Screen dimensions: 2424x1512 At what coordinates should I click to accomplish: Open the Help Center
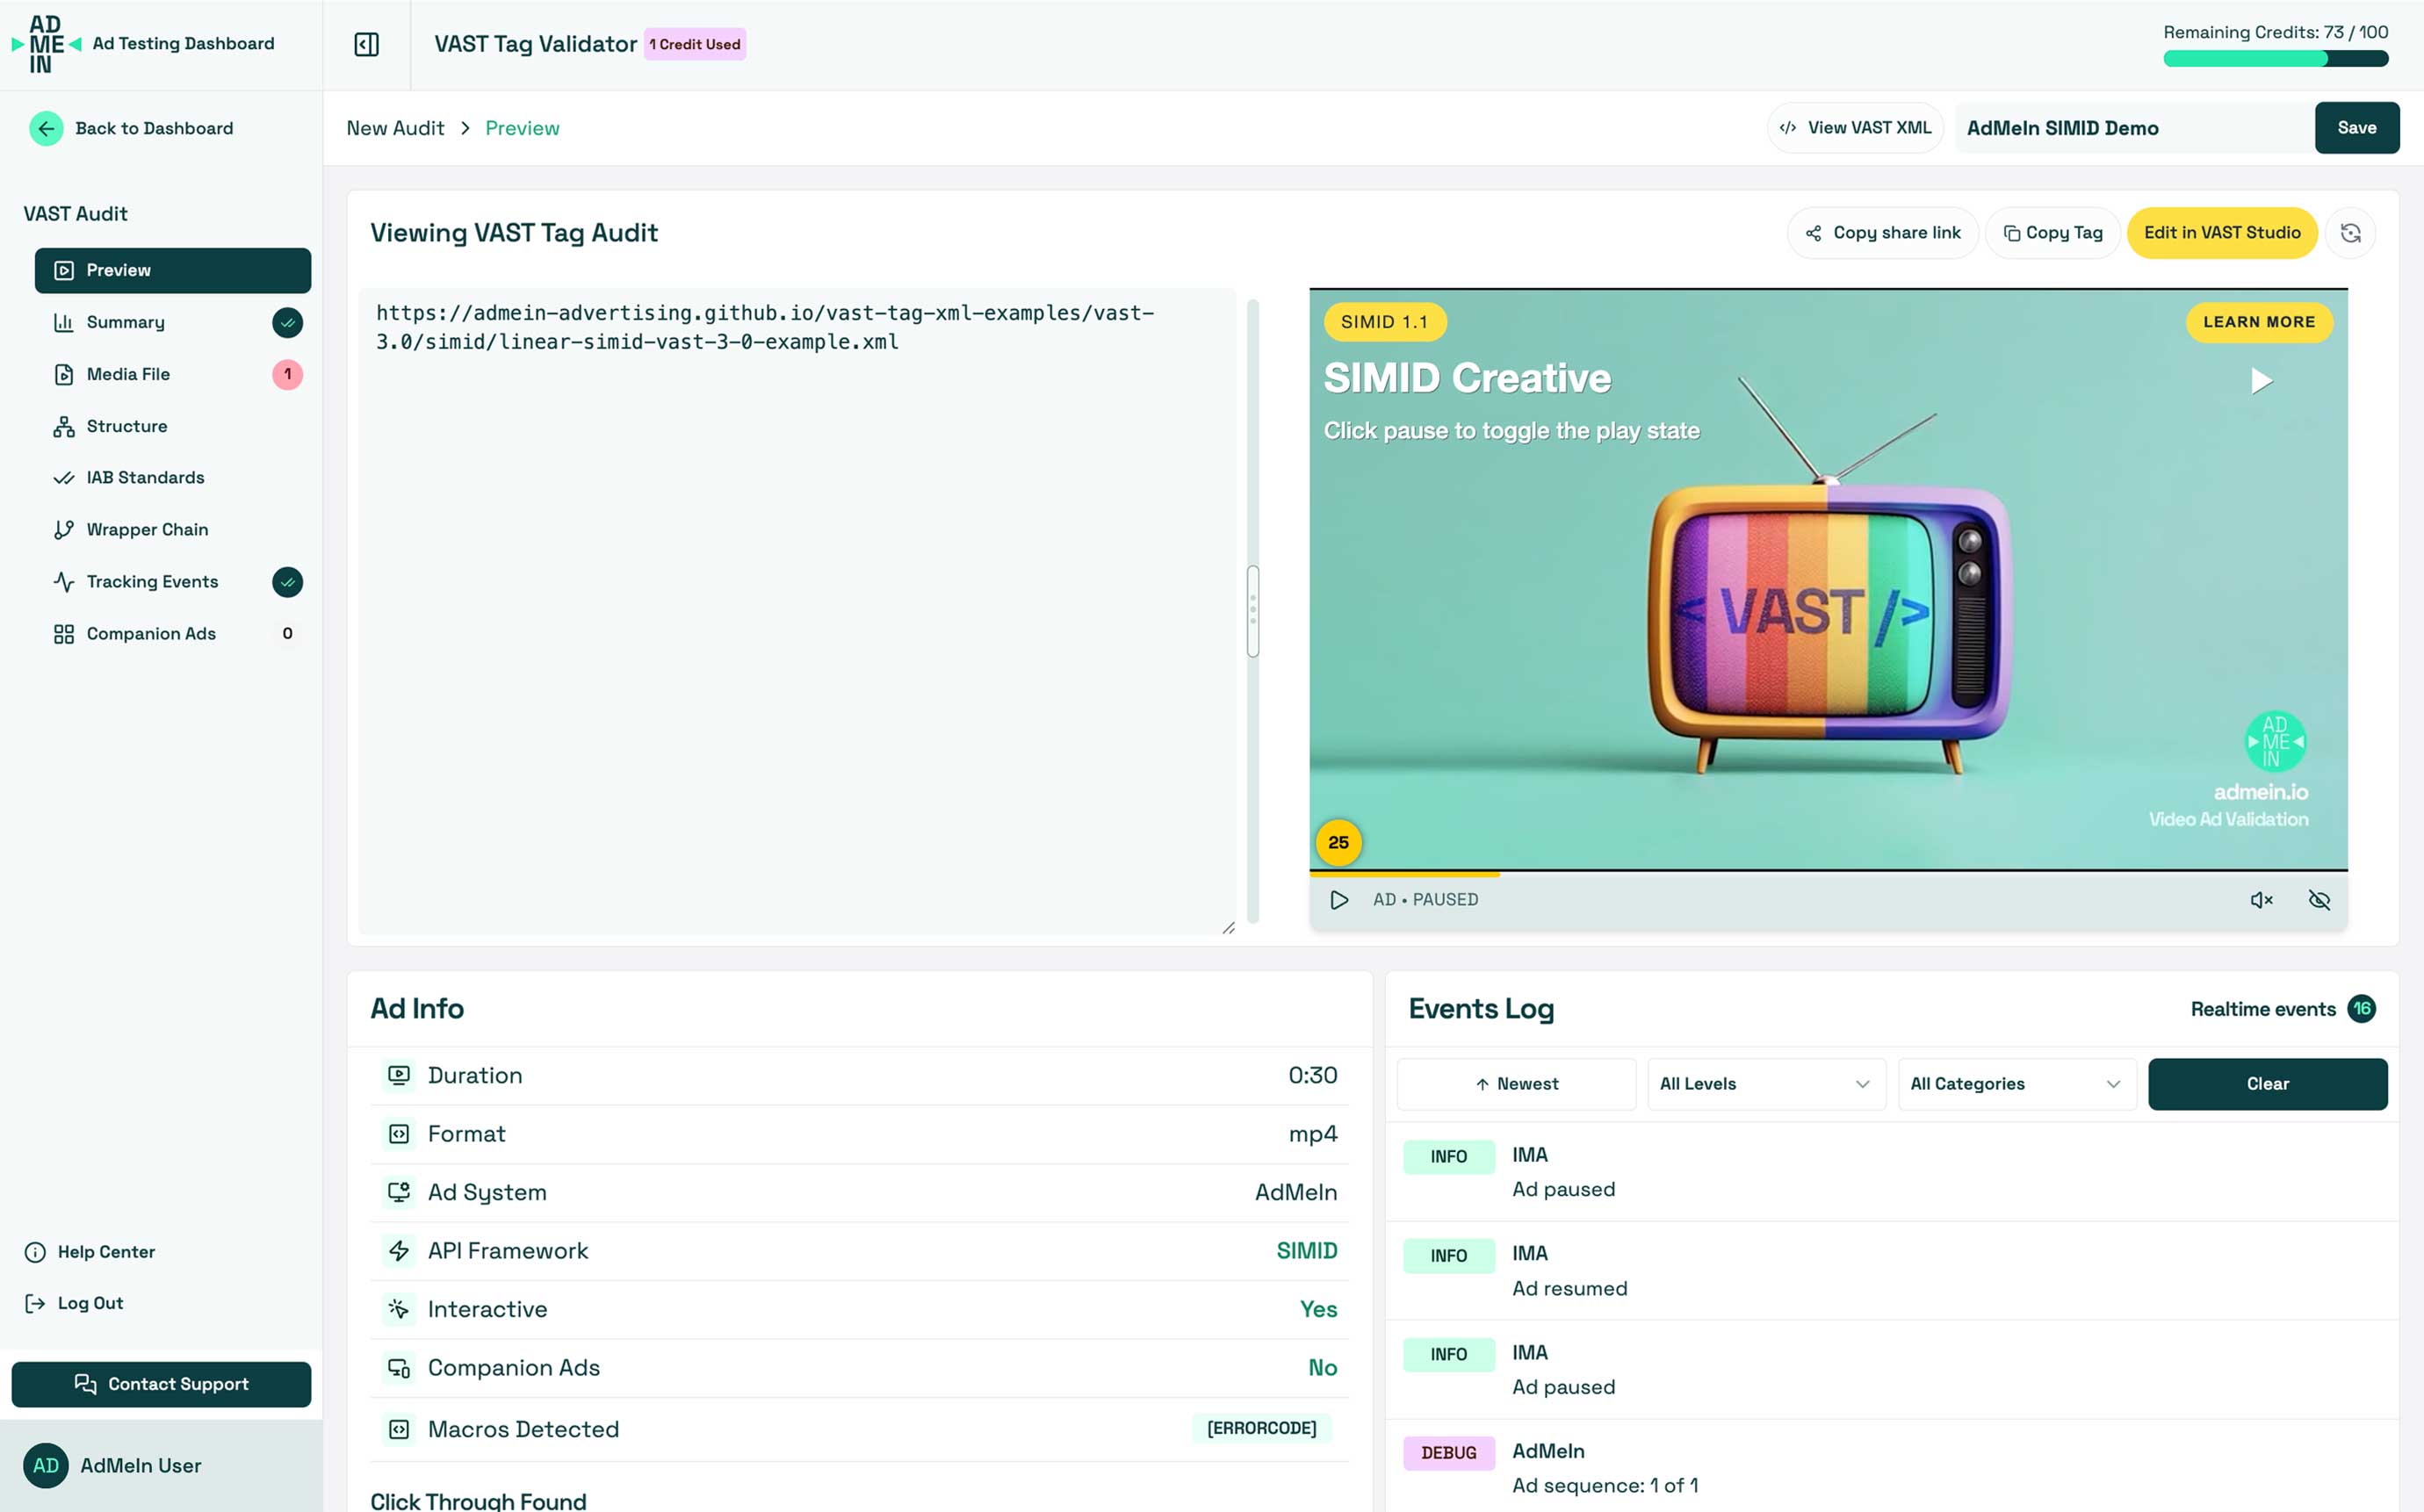90,1252
